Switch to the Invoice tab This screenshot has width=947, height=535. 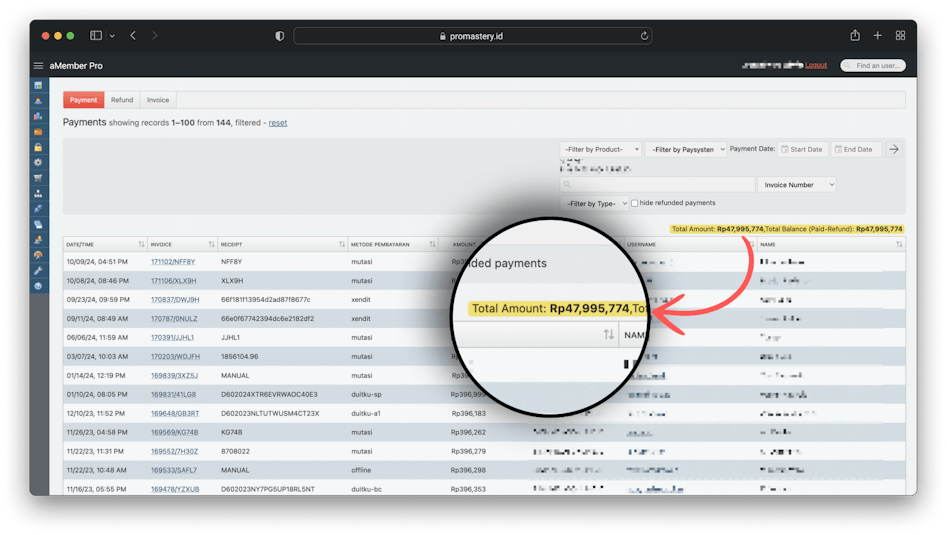[x=158, y=100]
